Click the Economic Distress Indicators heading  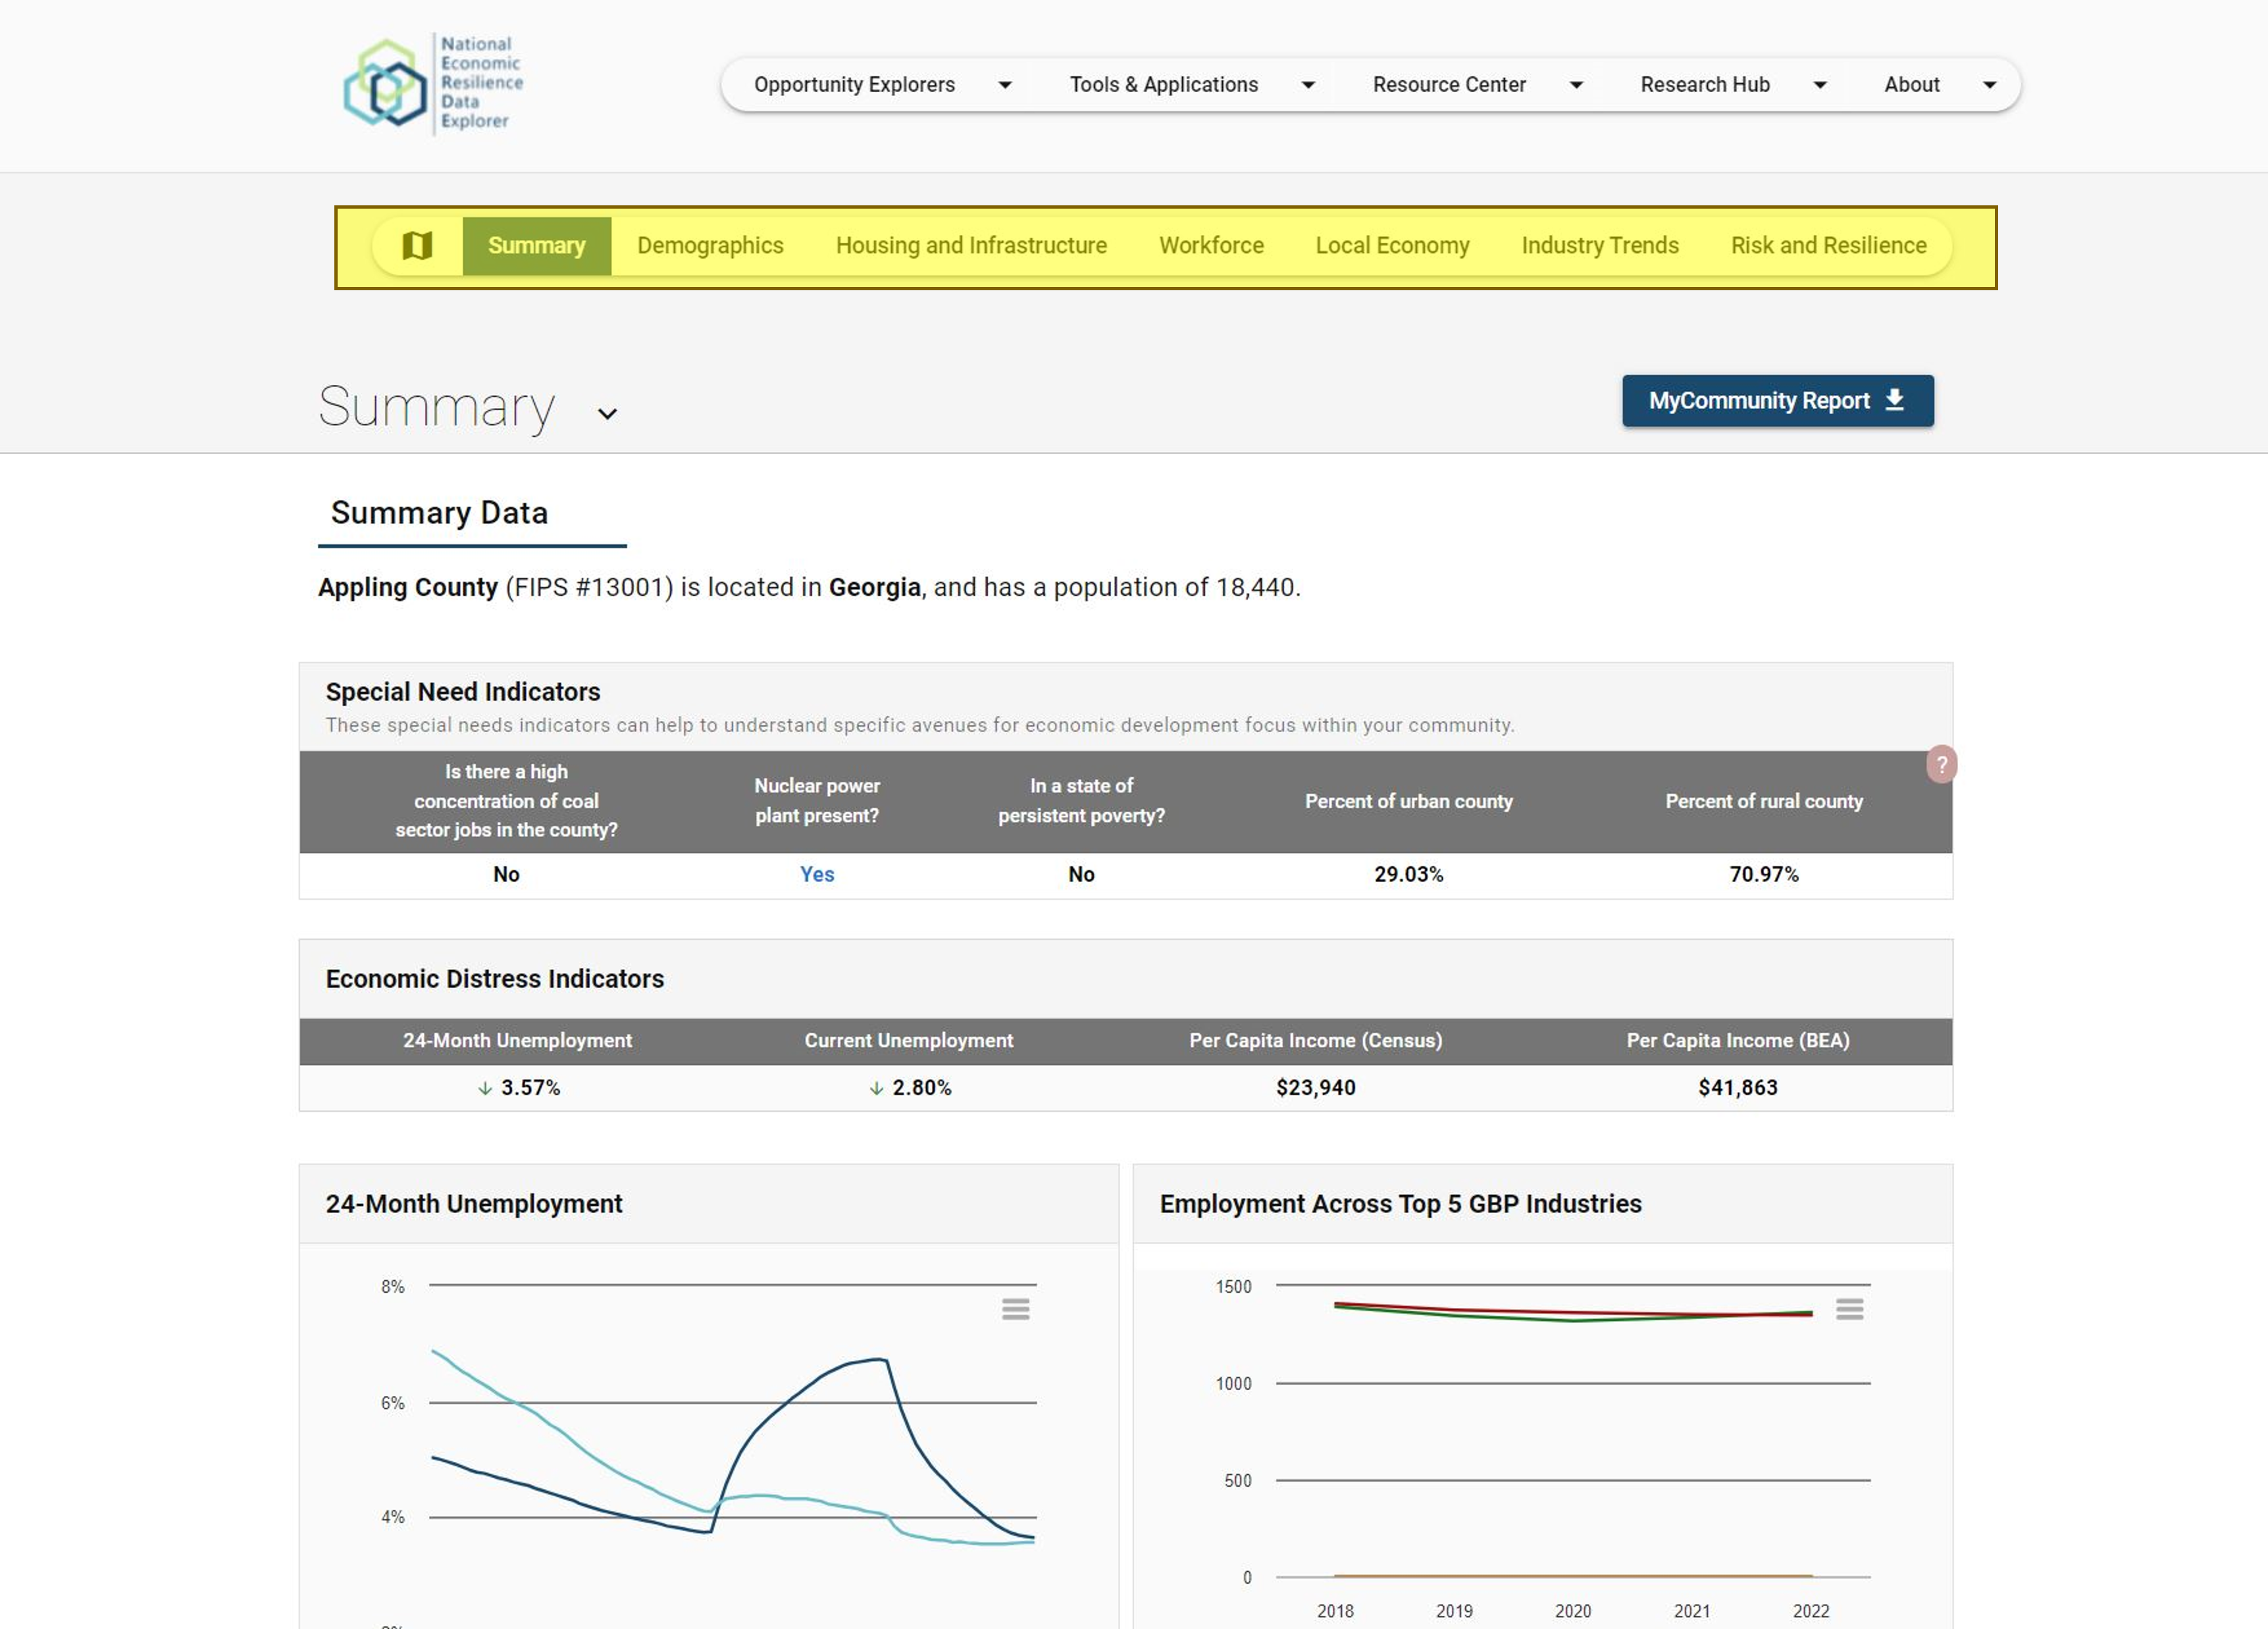[494, 979]
